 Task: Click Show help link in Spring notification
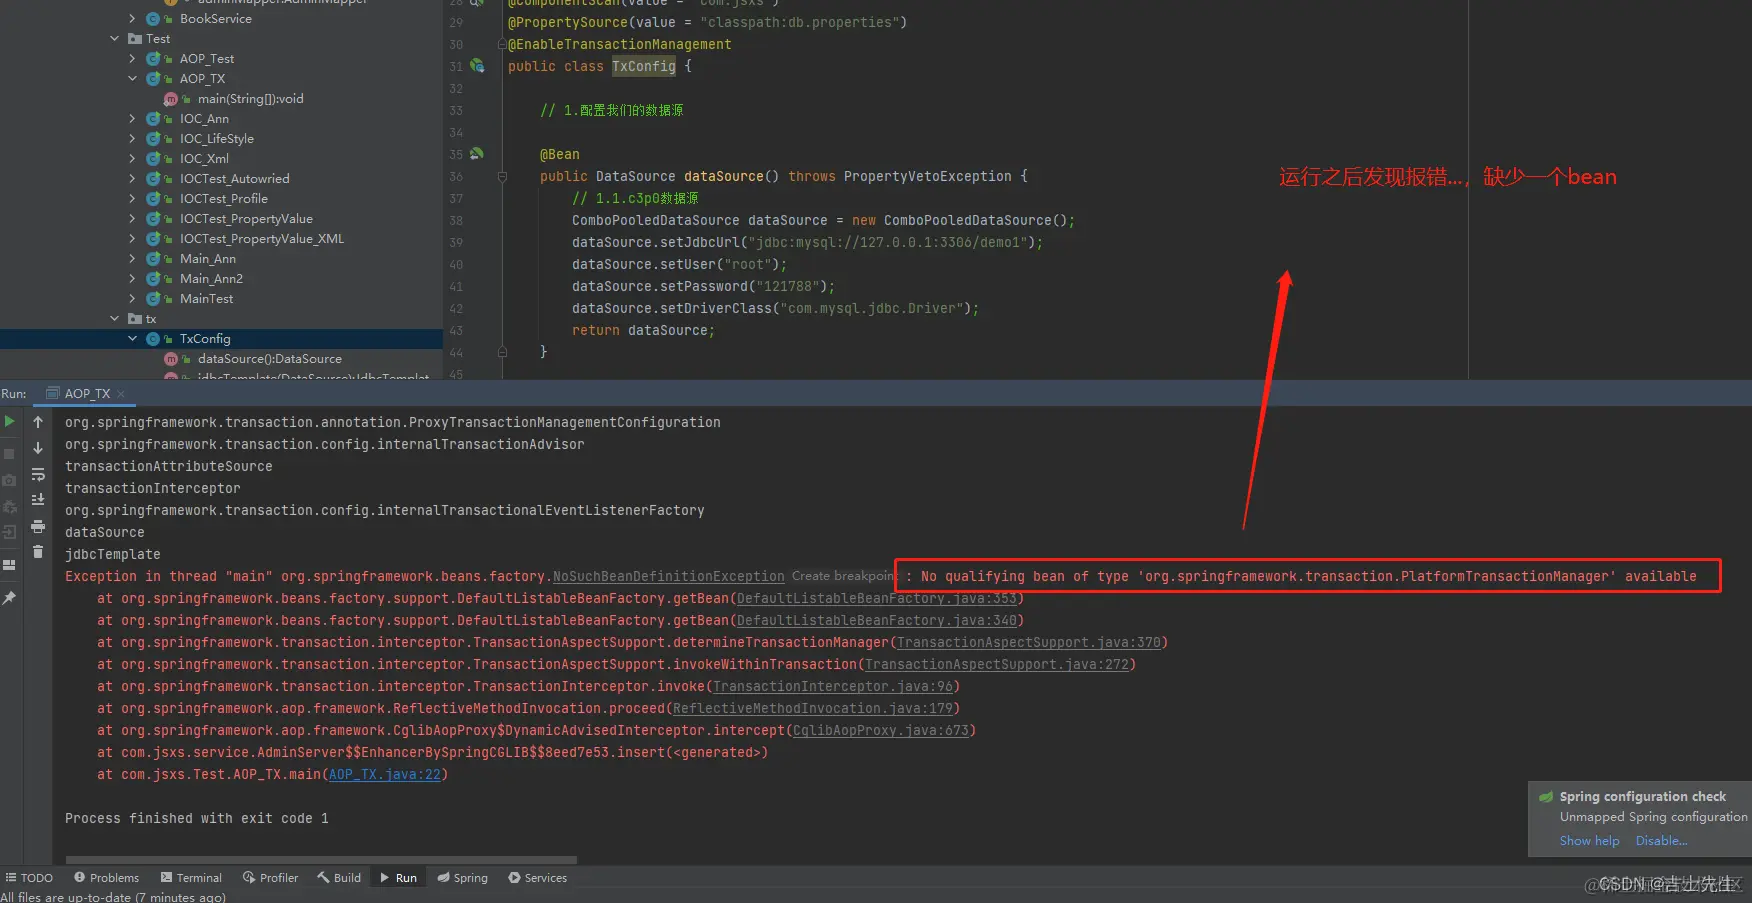(x=1589, y=841)
